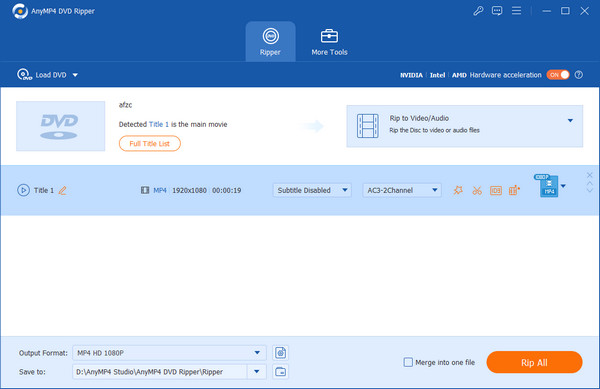Open the feedback chat icon

coord(497,11)
